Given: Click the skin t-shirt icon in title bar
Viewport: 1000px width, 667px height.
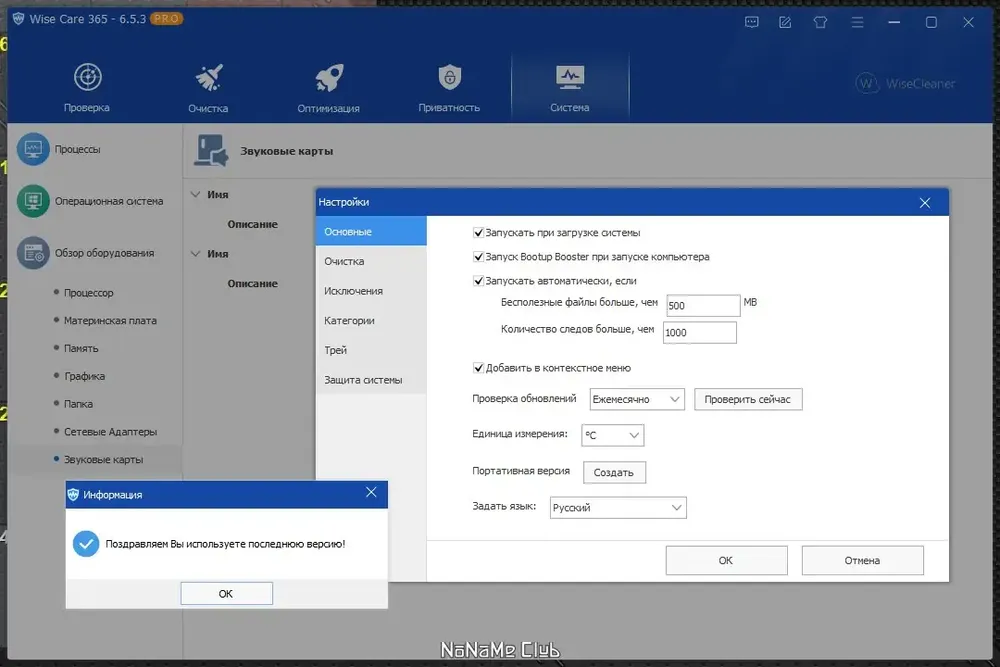Looking at the screenshot, I should [x=820, y=22].
